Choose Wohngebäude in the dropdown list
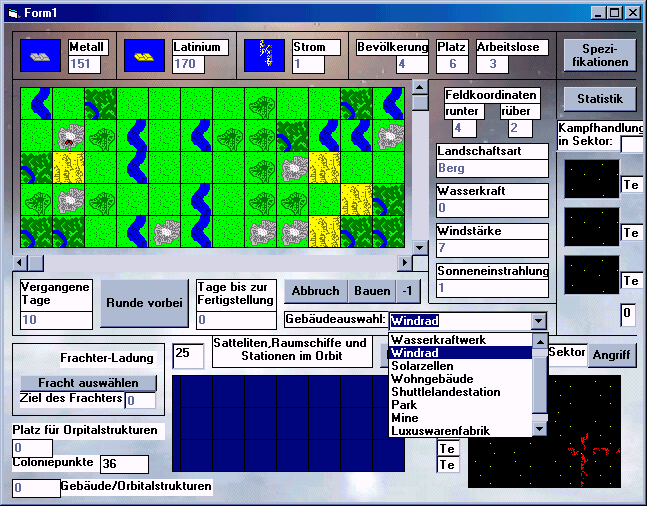Screen dimensions: 647x506 tap(431, 379)
